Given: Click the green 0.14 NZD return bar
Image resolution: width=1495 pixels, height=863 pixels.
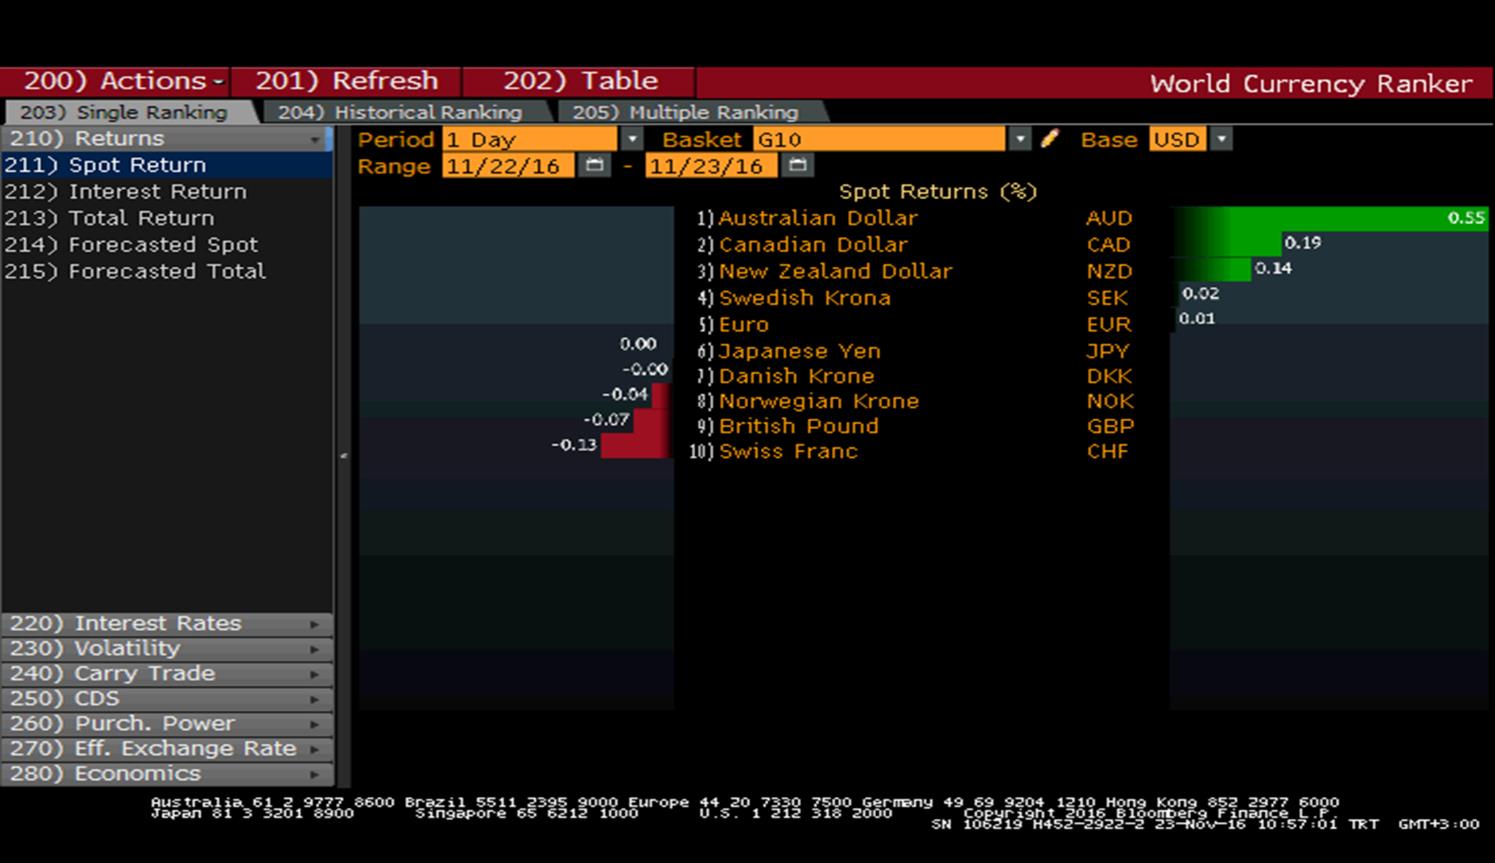Looking at the screenshot, I should point(1211,268).
